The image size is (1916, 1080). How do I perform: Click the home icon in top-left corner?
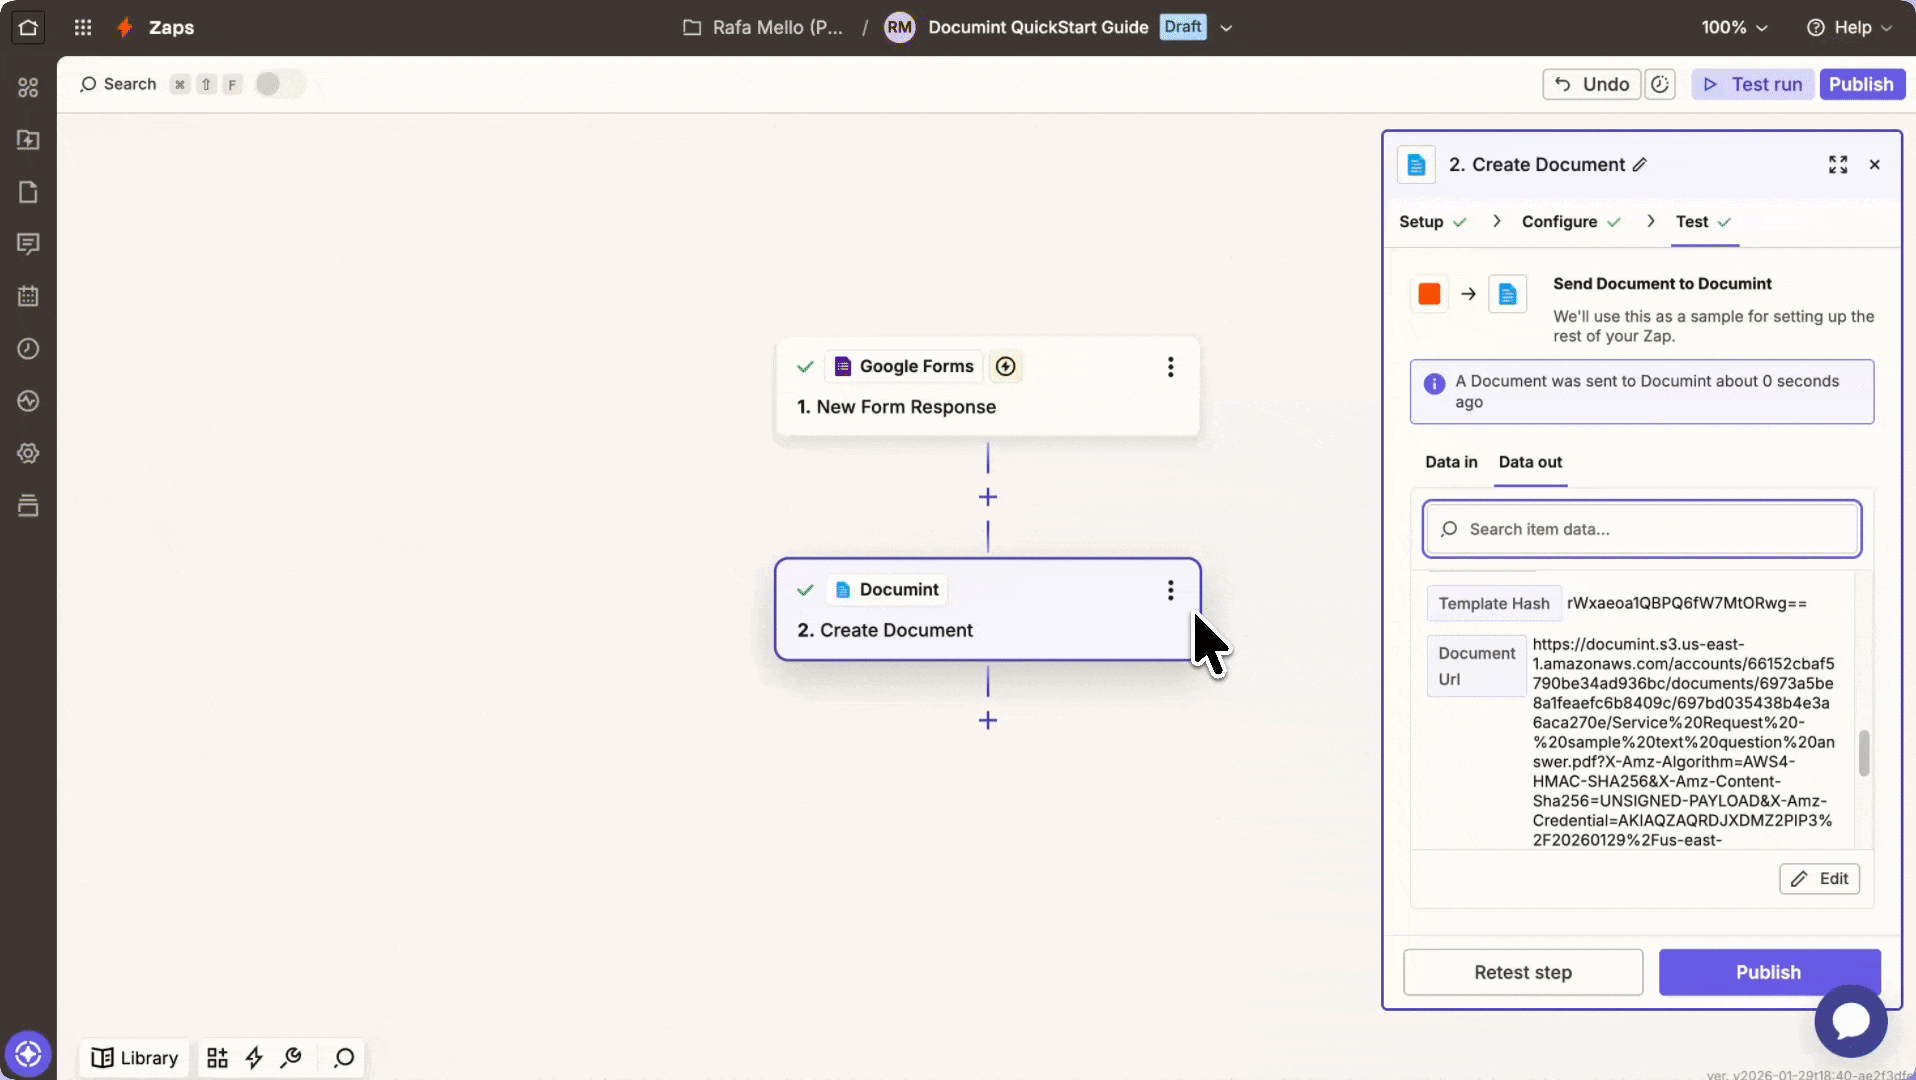pyautogui.click(x=28, y=28)
